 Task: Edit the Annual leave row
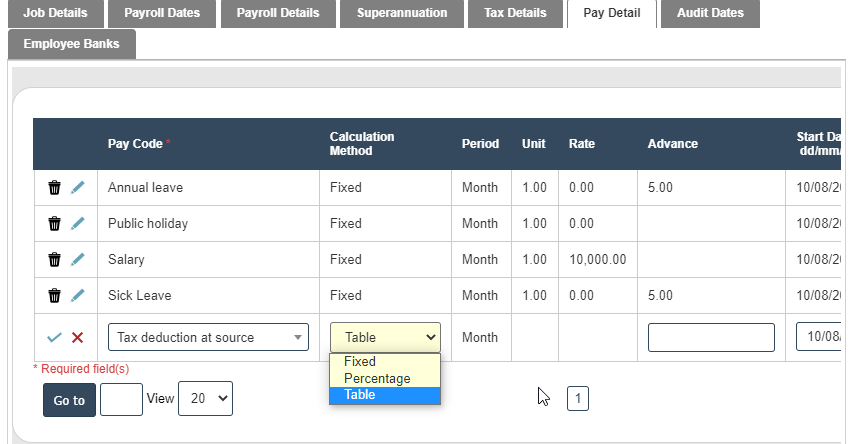pyautogui.click(x=78, y=188)
